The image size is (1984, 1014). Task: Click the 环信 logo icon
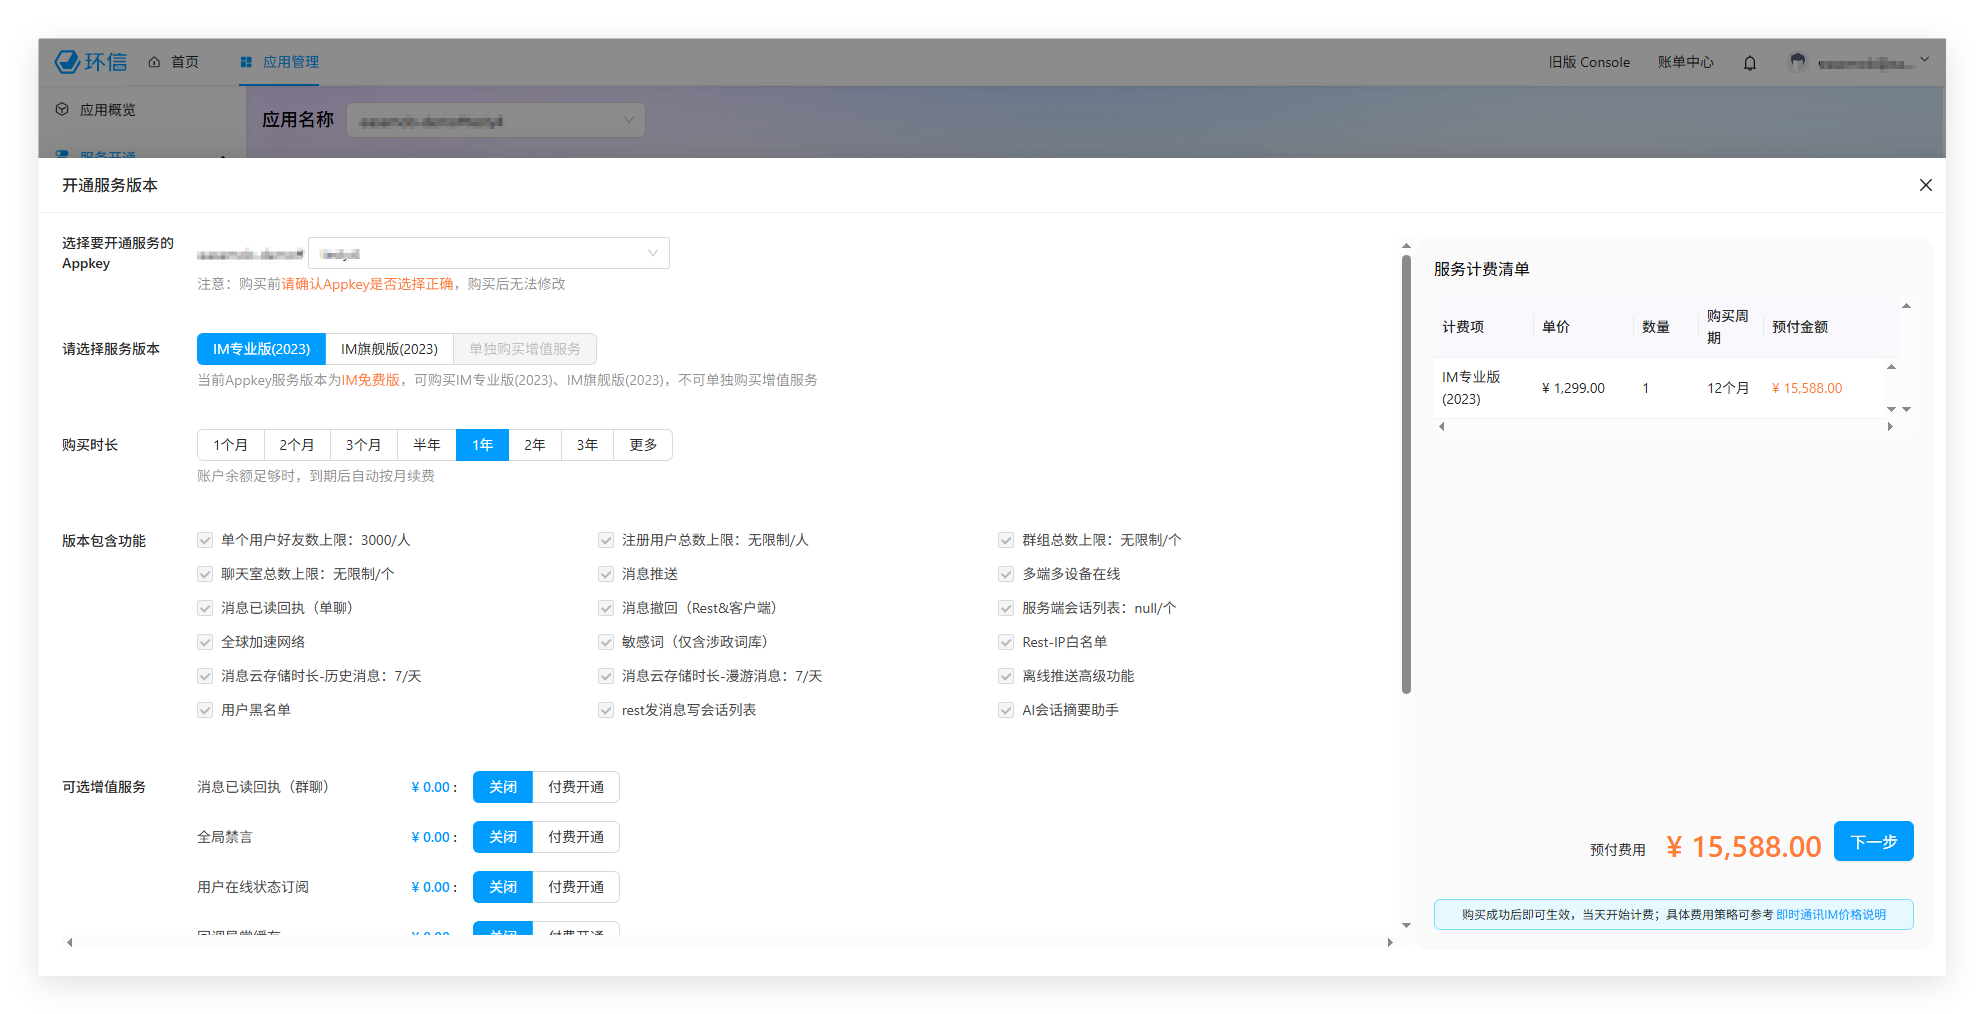pyautogui.click(x=68, y=62)
